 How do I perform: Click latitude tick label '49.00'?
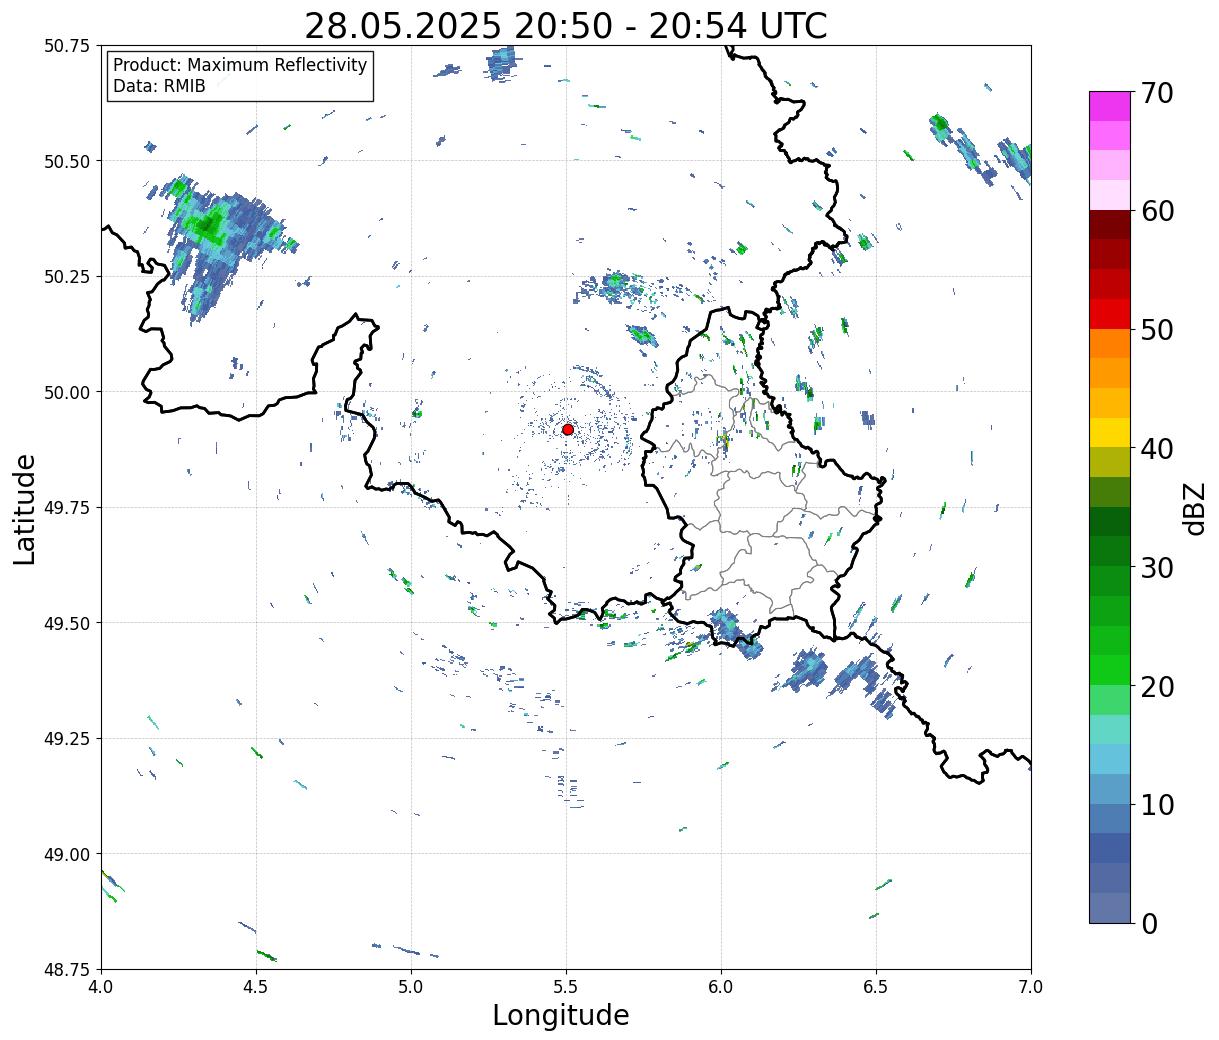coord(67,854)
